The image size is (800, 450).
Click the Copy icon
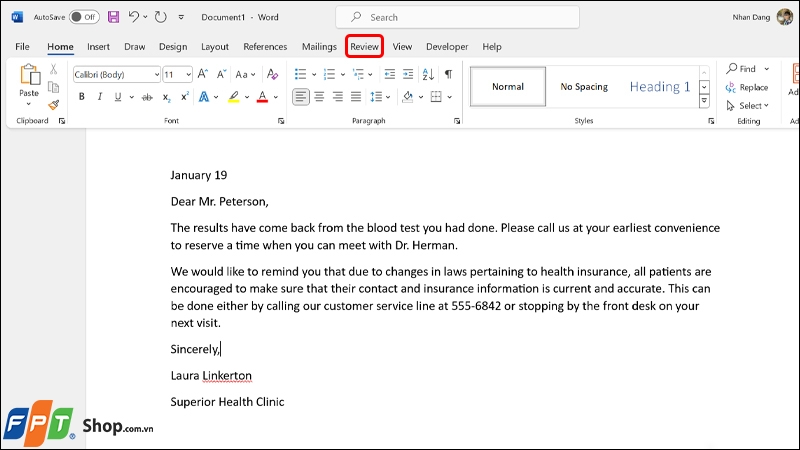click(54, 87)
